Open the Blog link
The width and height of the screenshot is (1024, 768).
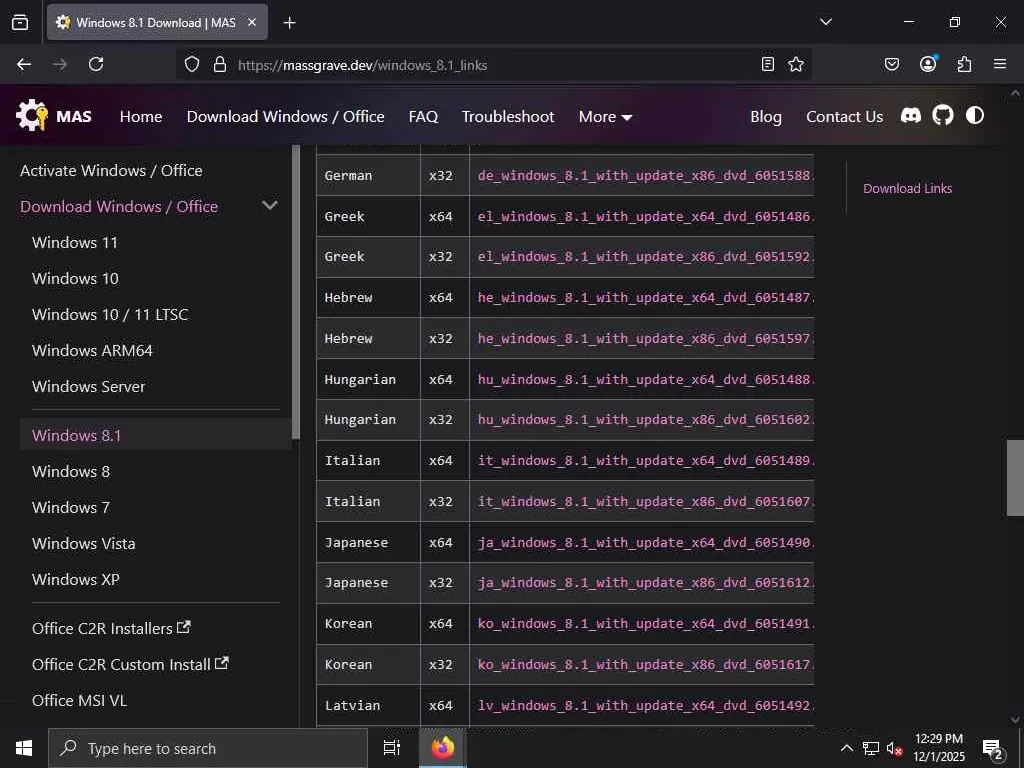[766, 117]
